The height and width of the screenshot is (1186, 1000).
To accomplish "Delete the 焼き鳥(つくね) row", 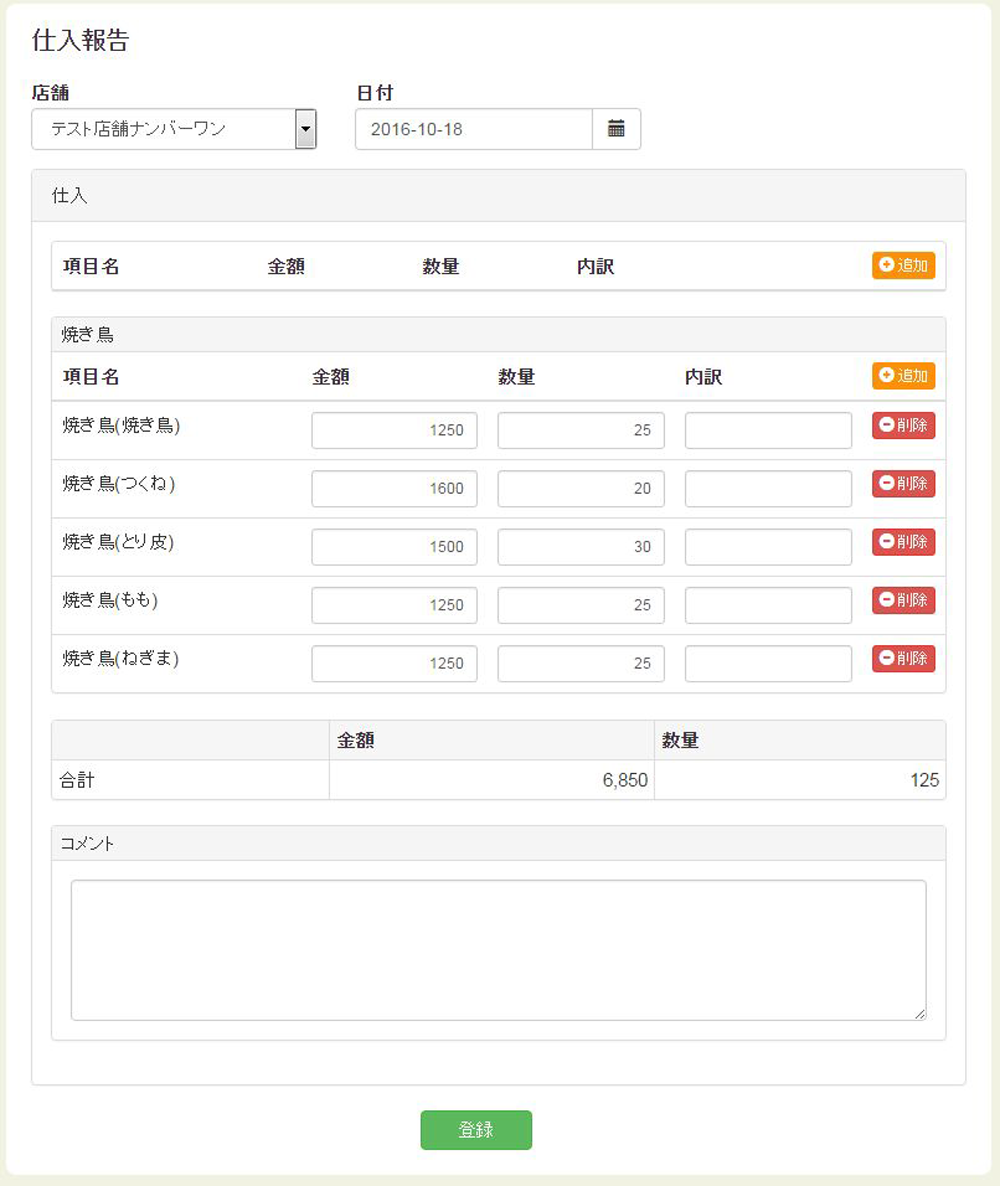I will (x=903, y=483).
